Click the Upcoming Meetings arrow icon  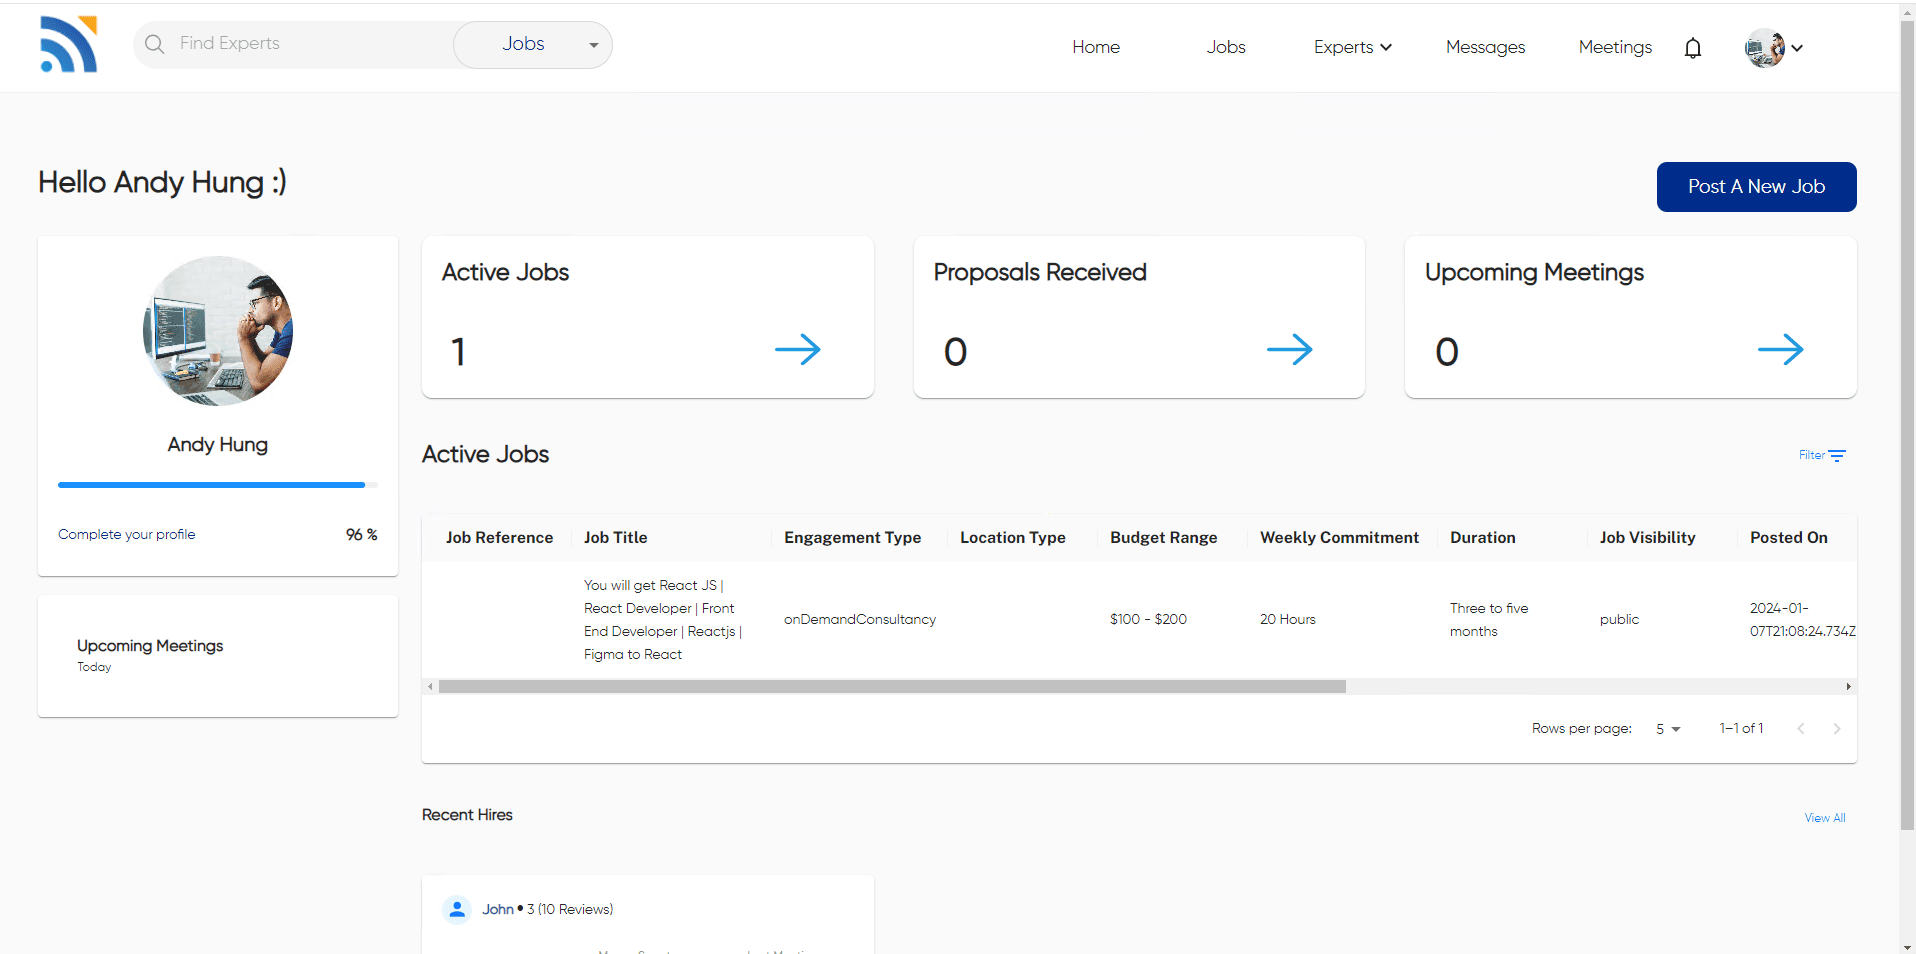[1780, 350]
